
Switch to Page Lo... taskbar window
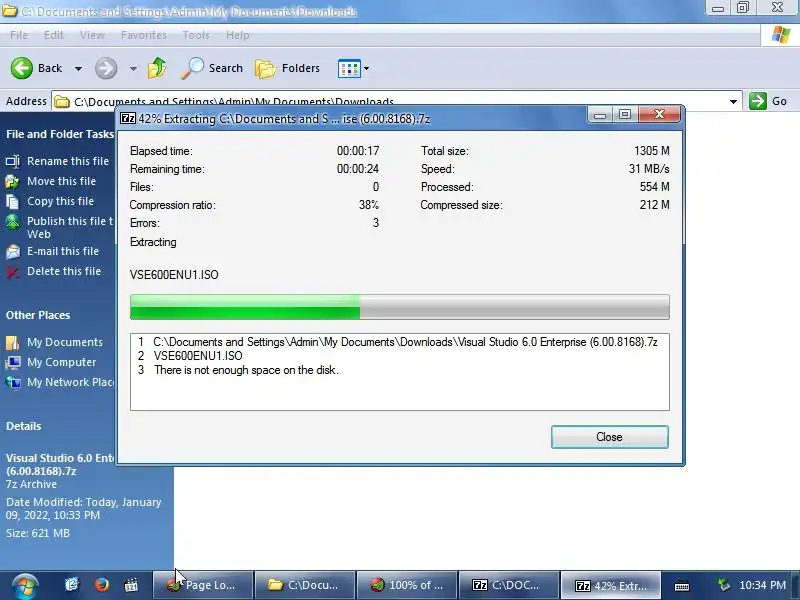pos(203,585)
